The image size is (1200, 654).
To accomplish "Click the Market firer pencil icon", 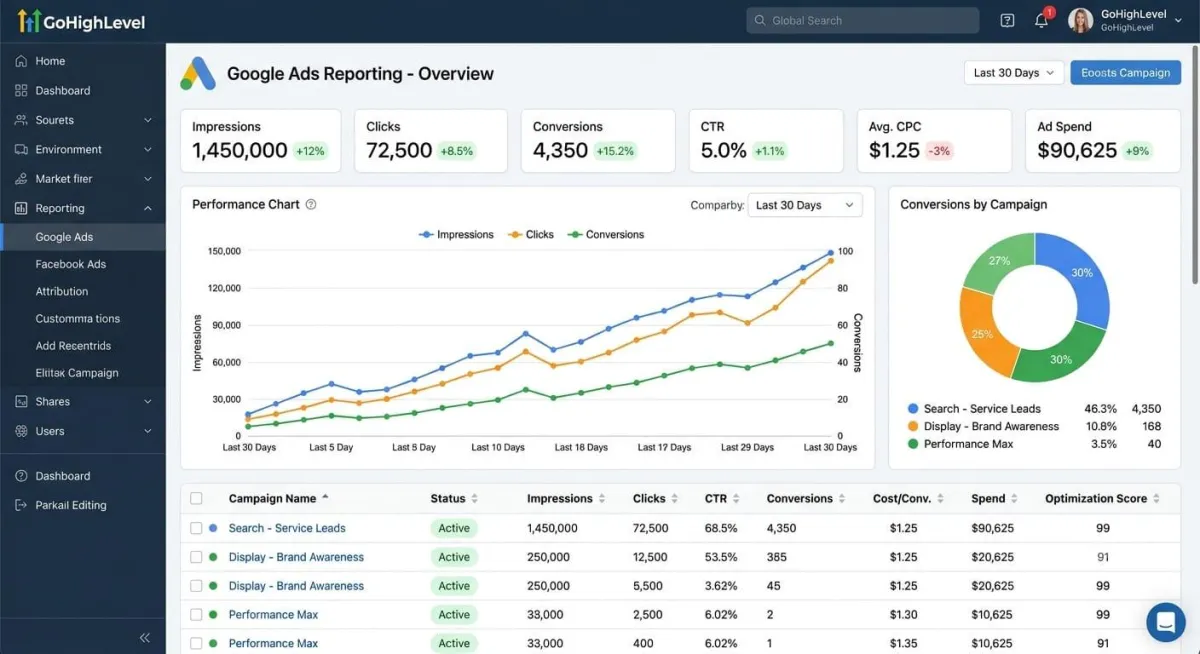I will pyautogui.click(x=21, y=179).
